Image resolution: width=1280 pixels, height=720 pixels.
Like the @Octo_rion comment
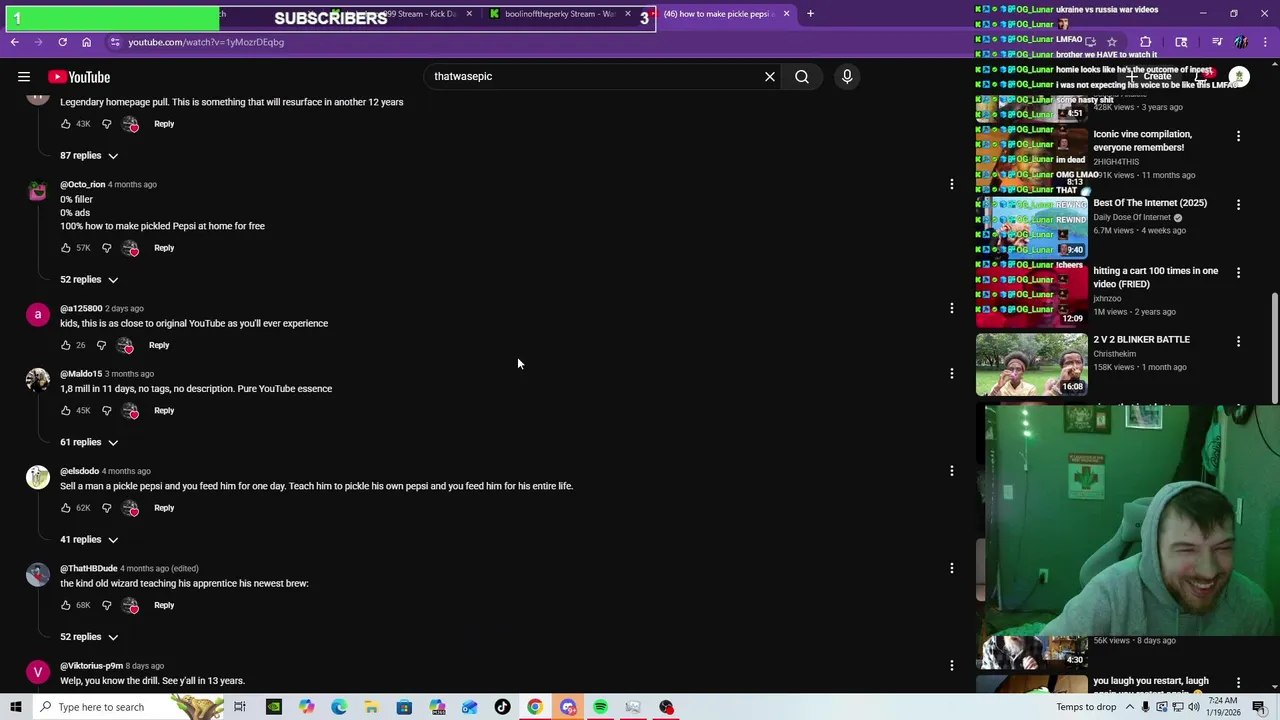66,248
